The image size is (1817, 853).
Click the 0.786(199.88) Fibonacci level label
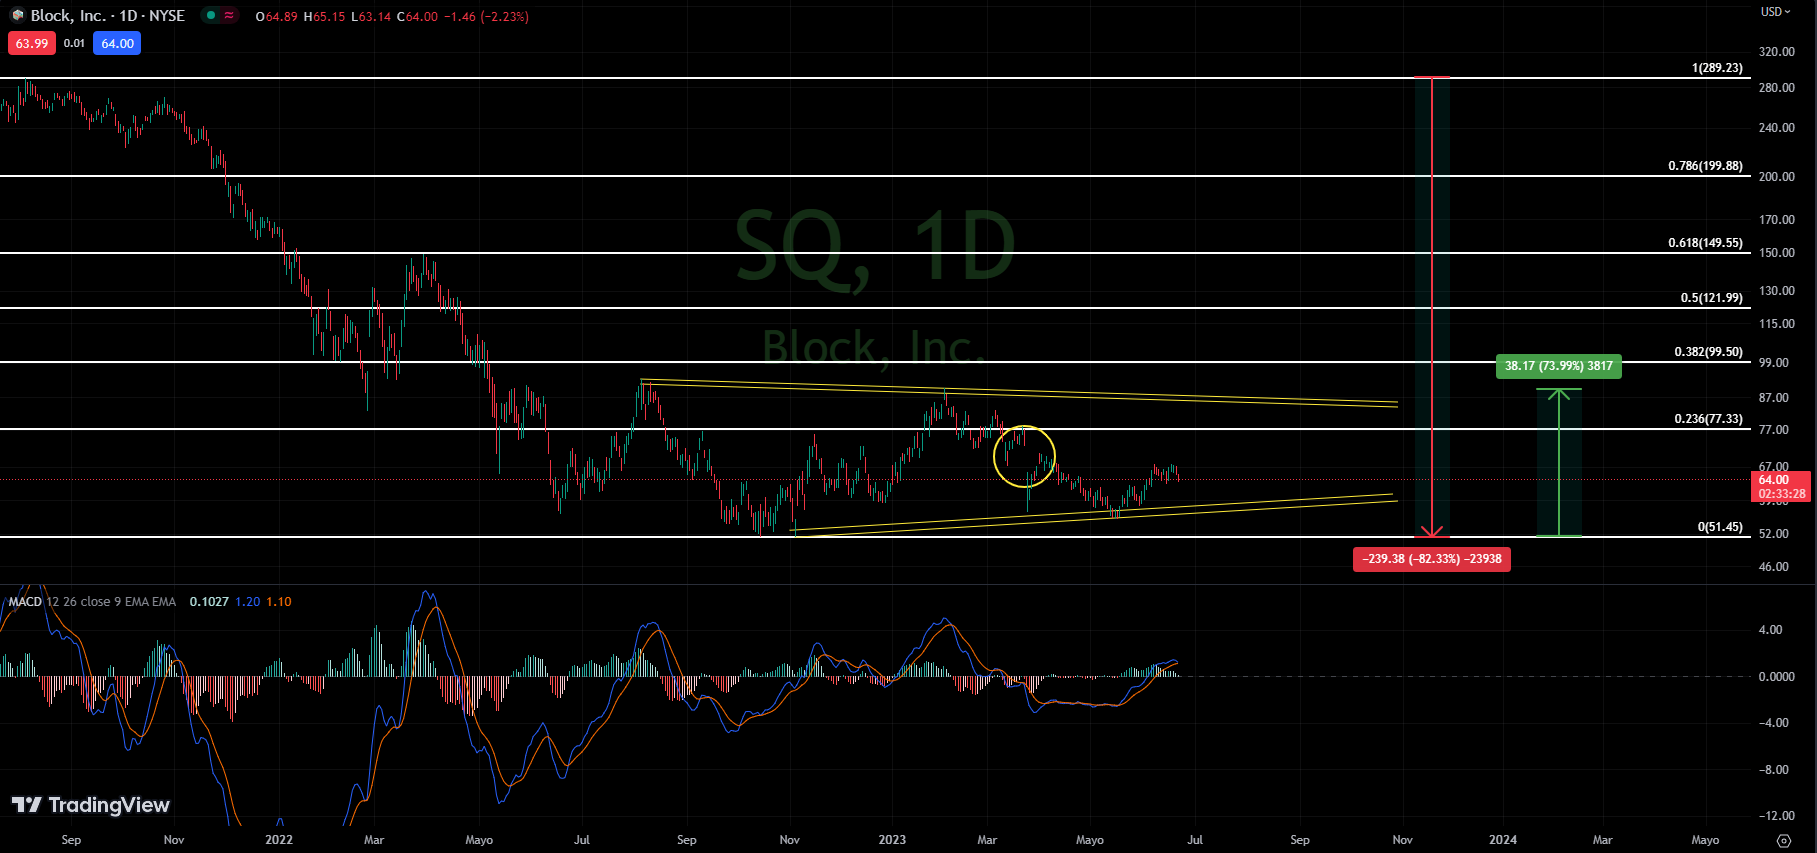tap(1705, 166)
